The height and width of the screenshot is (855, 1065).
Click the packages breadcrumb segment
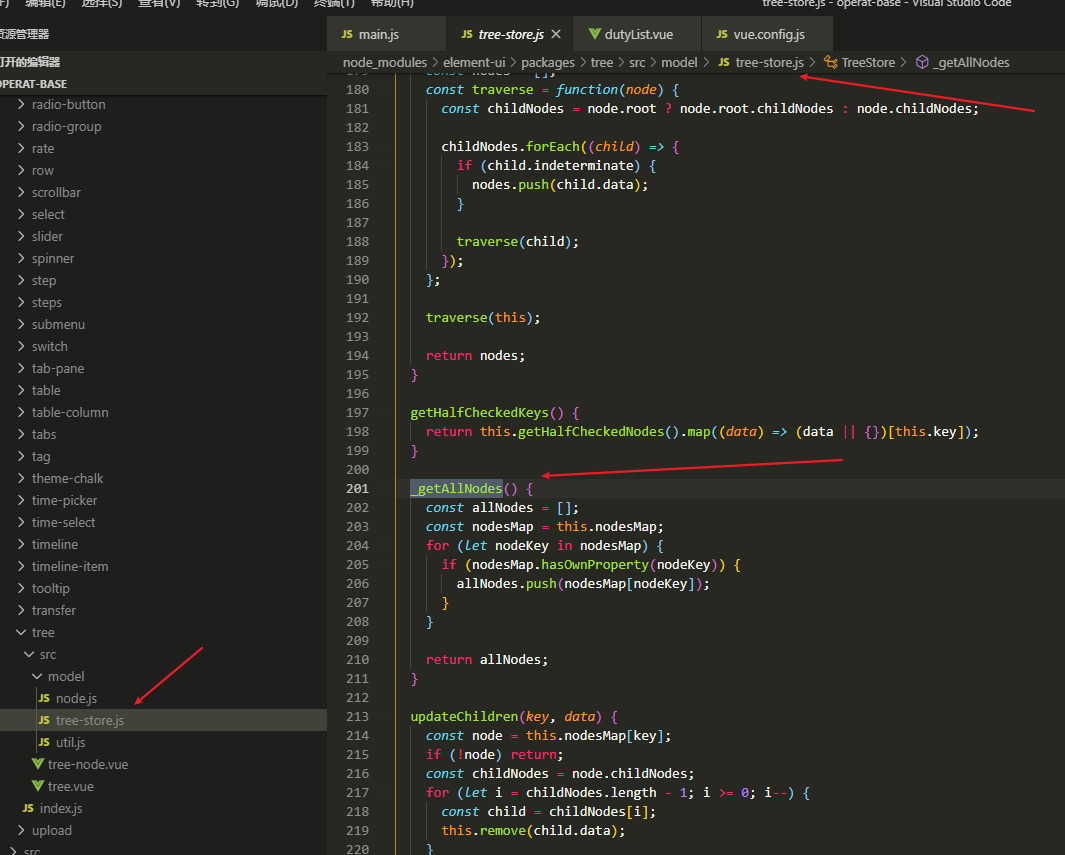pyautogui.click(x=547, y=62)
